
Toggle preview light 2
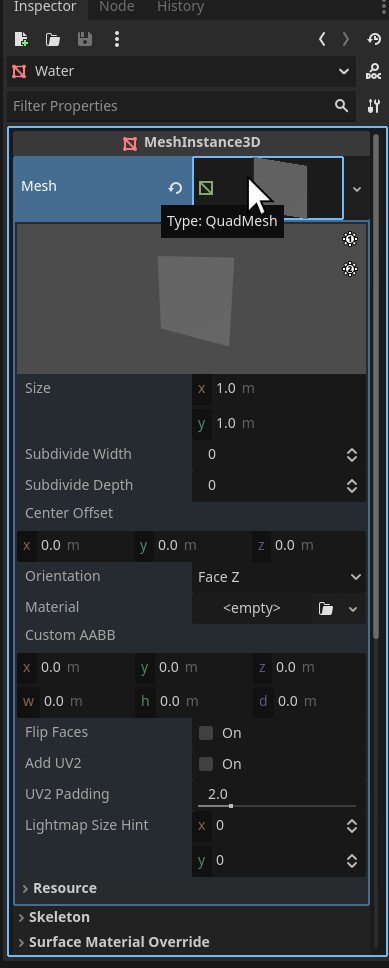(350, 269)
